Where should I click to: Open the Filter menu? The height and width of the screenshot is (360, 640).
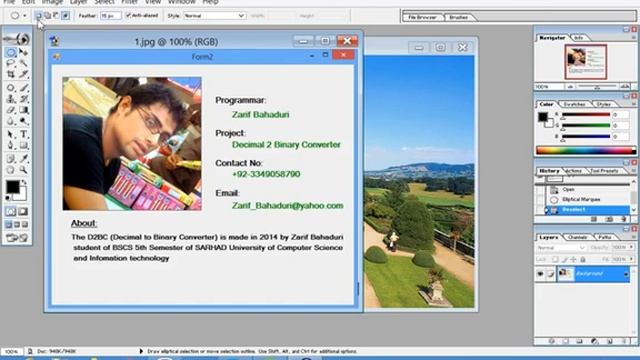click(129, 2)
